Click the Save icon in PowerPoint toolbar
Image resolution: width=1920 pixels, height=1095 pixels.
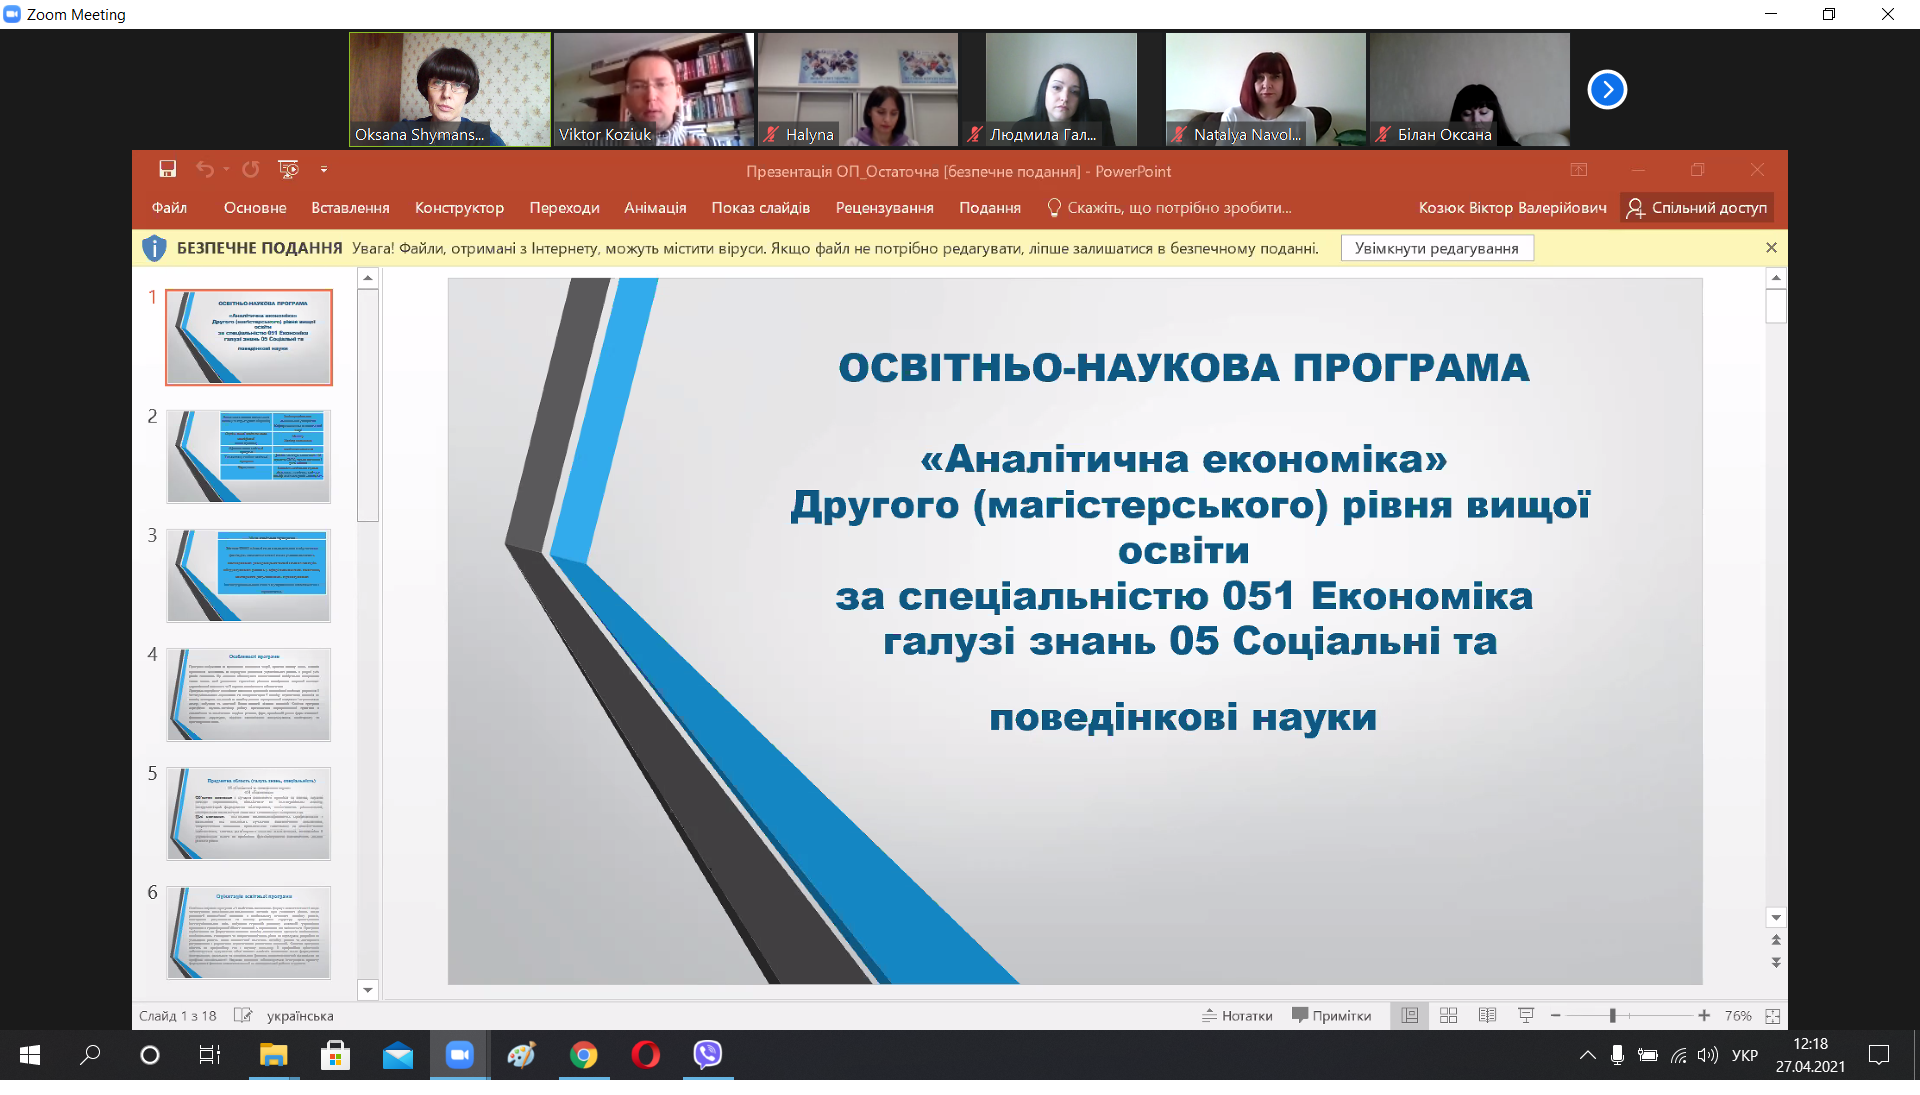pyautogui.click(x=167, y=169)
